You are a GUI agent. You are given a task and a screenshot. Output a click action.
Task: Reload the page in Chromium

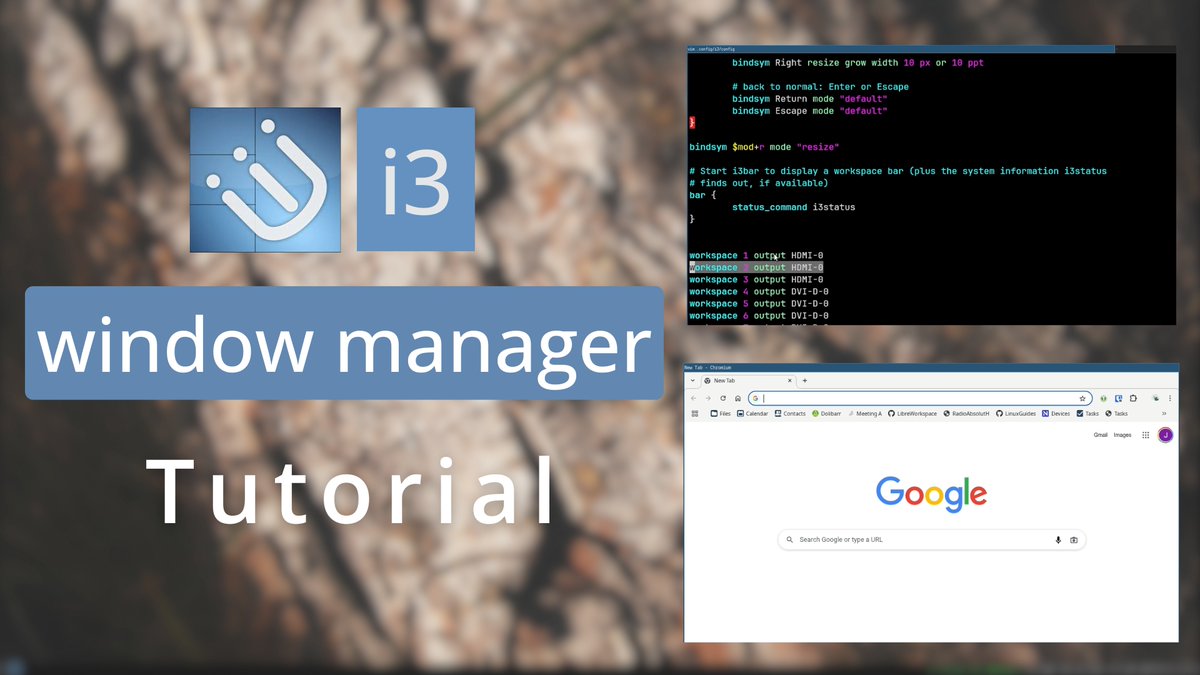pos(723,398)
